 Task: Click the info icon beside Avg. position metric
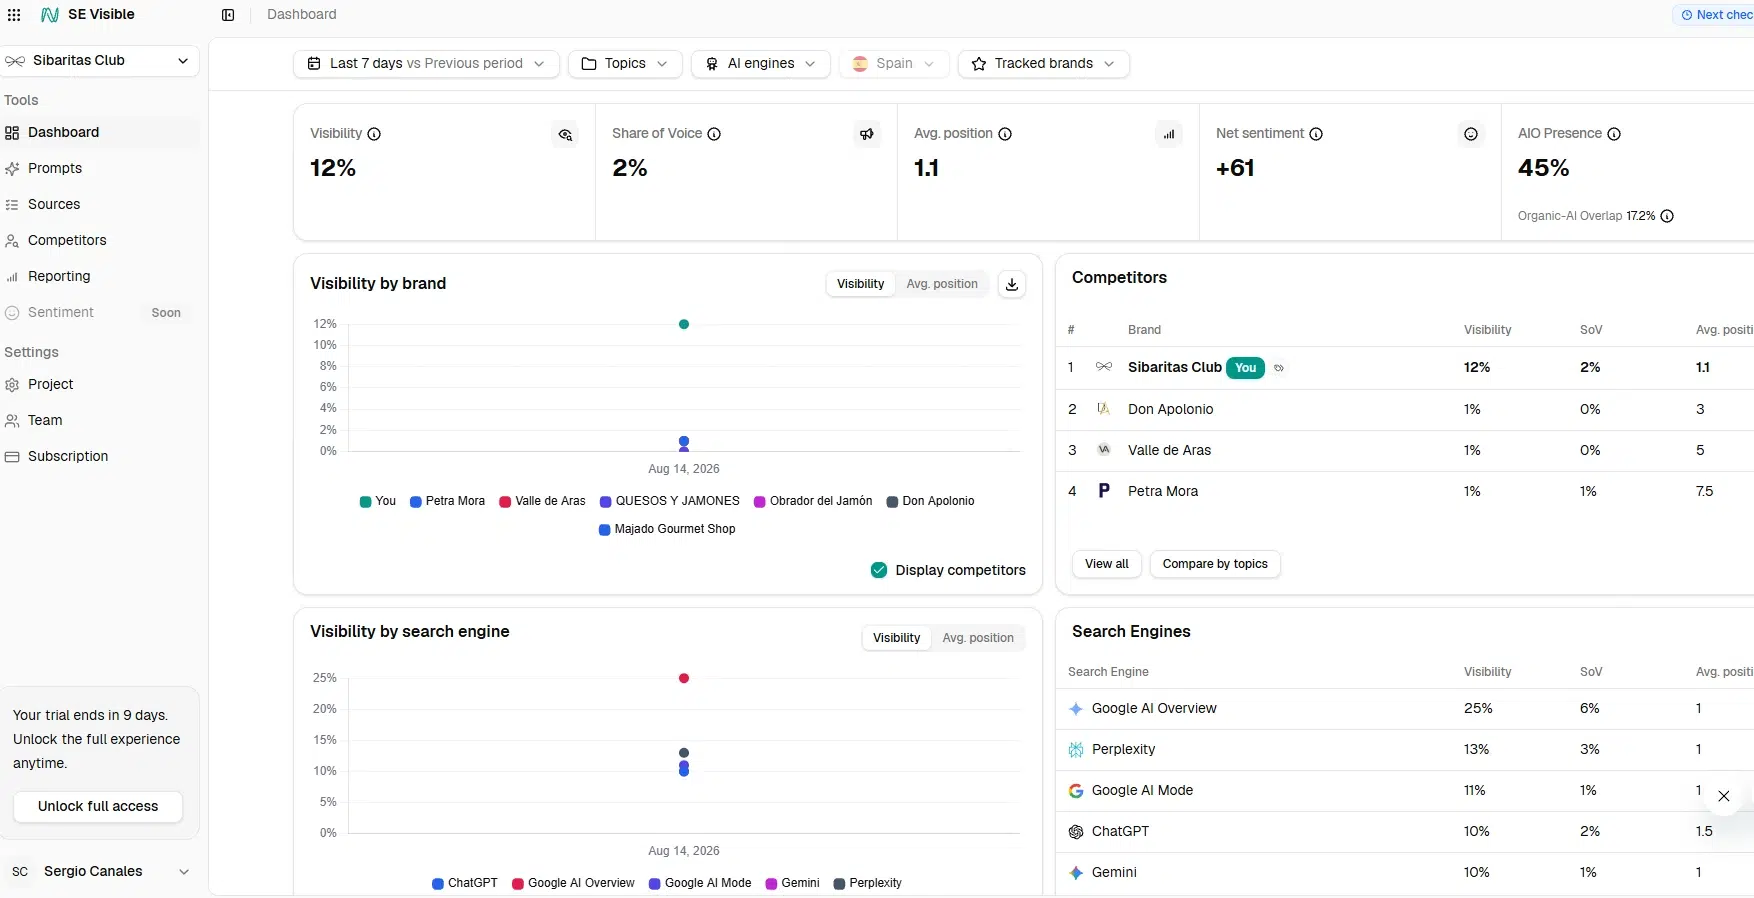(1005, 134)
